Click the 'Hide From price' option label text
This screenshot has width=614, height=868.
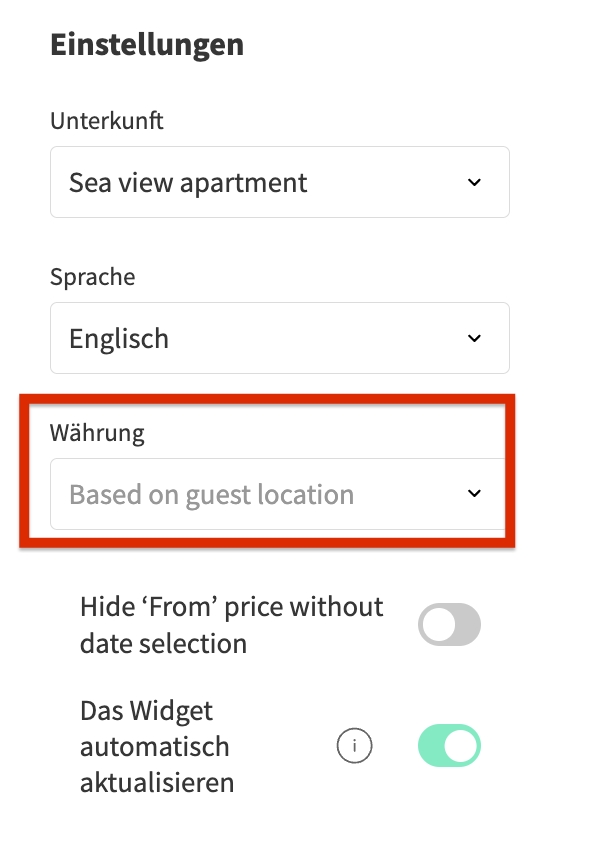pos(231,625)
